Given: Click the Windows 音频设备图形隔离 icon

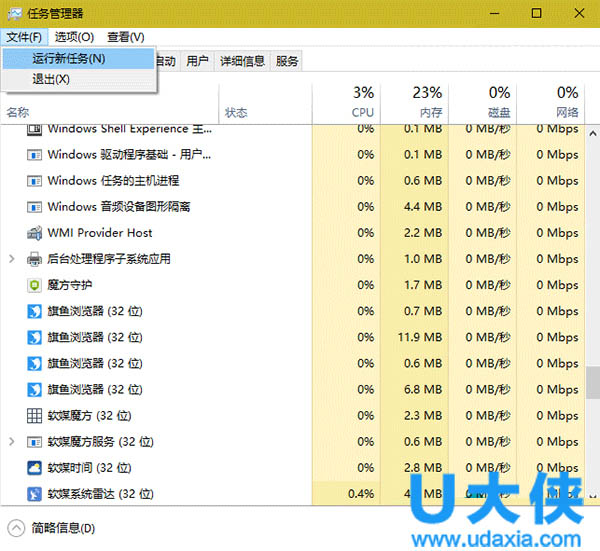Looking at the screenshot, I should click(x=34, y=207).
